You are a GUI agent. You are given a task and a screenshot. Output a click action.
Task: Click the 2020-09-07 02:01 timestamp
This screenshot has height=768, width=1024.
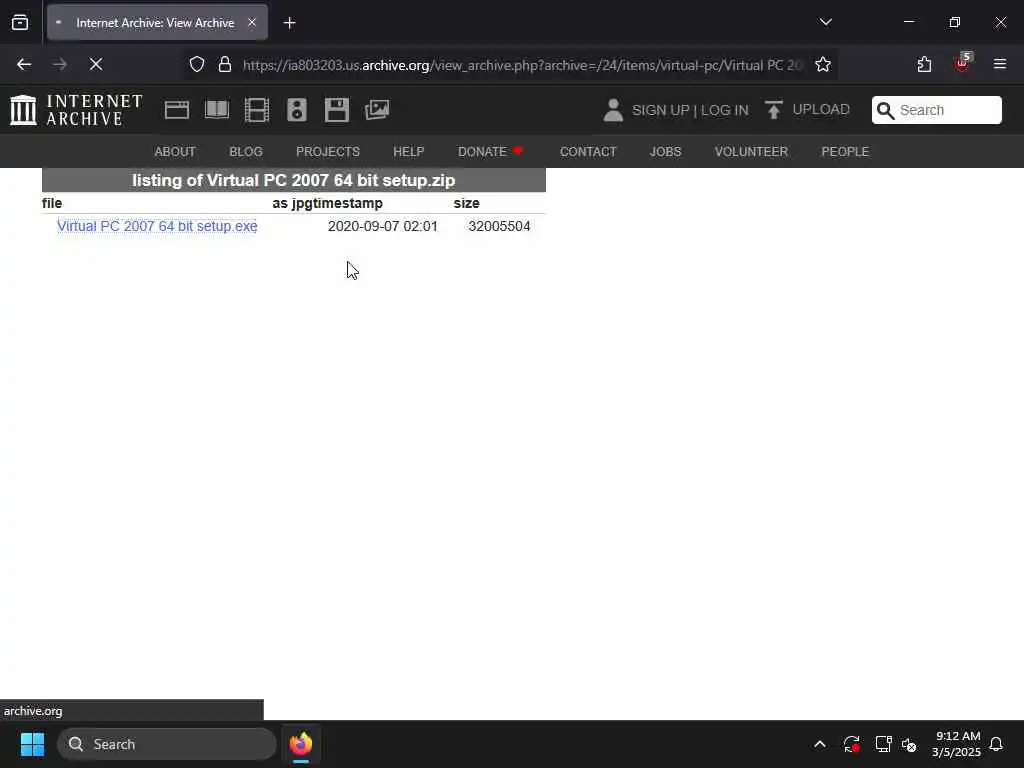(x=383, y=226)
